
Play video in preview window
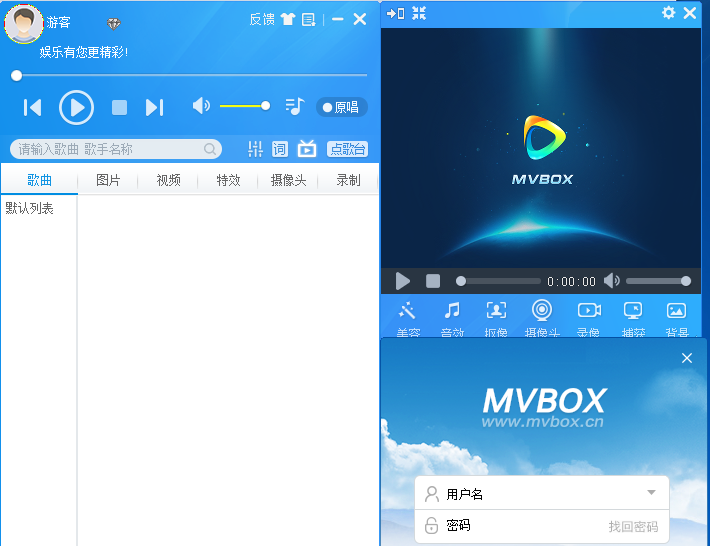[x=402, y=281]
